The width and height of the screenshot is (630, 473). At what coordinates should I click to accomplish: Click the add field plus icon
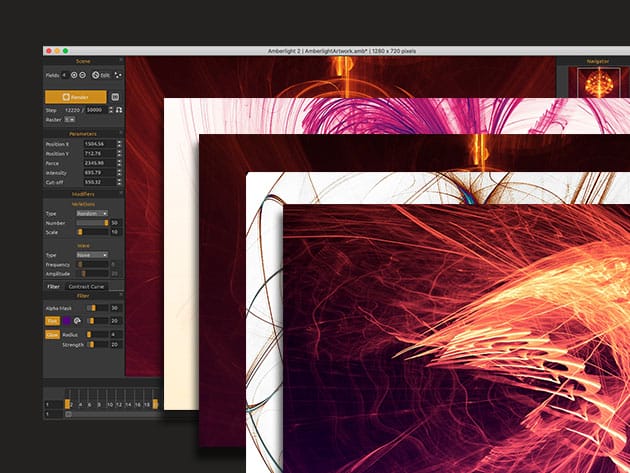pos(74,75)
